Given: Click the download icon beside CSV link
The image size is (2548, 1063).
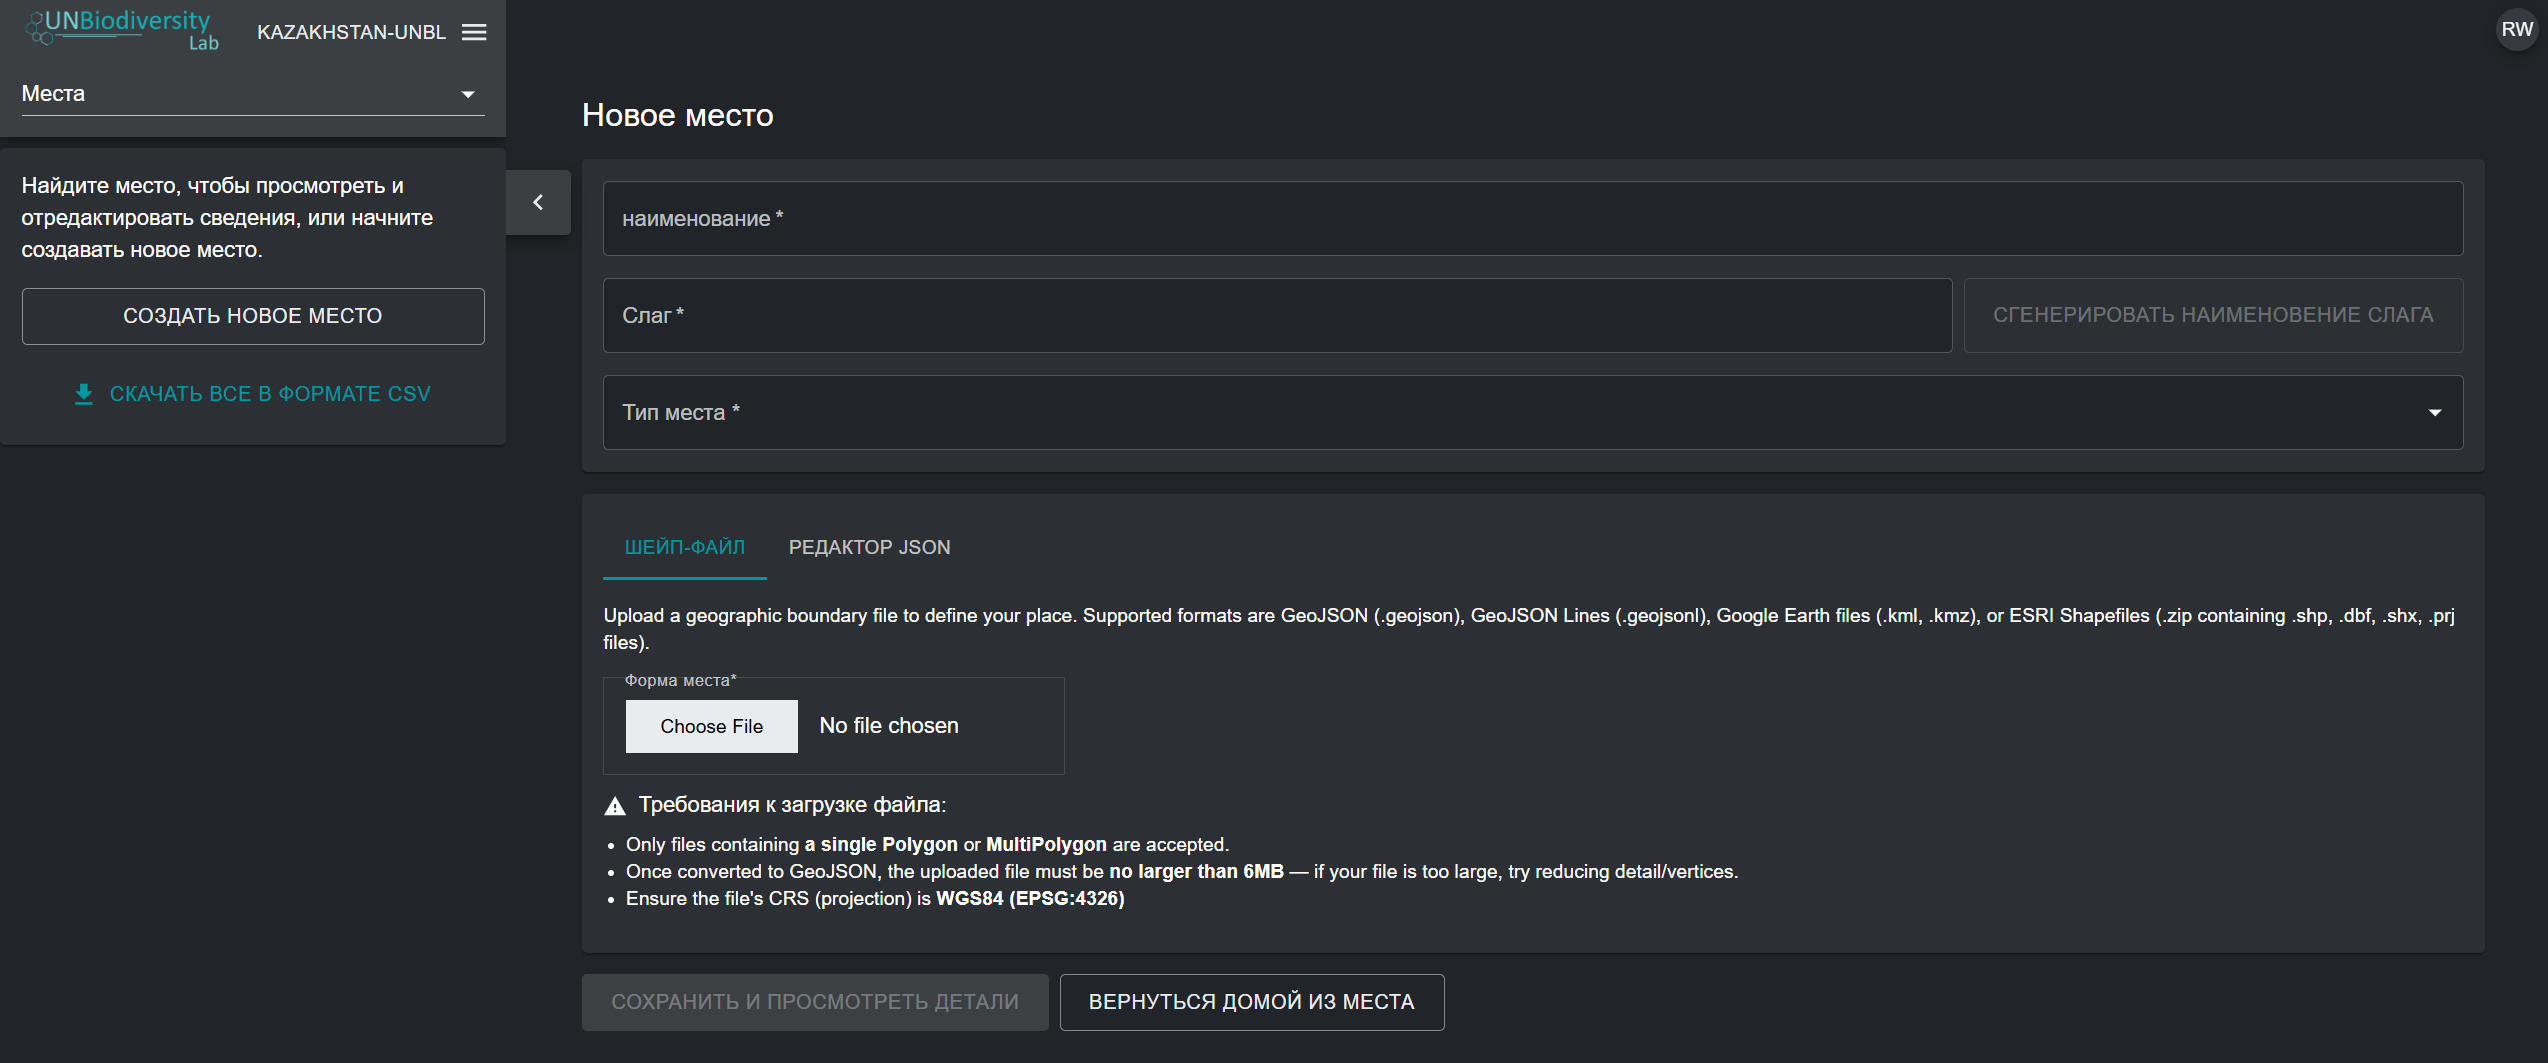Looking at the screenshot, I should pos(84,394).
